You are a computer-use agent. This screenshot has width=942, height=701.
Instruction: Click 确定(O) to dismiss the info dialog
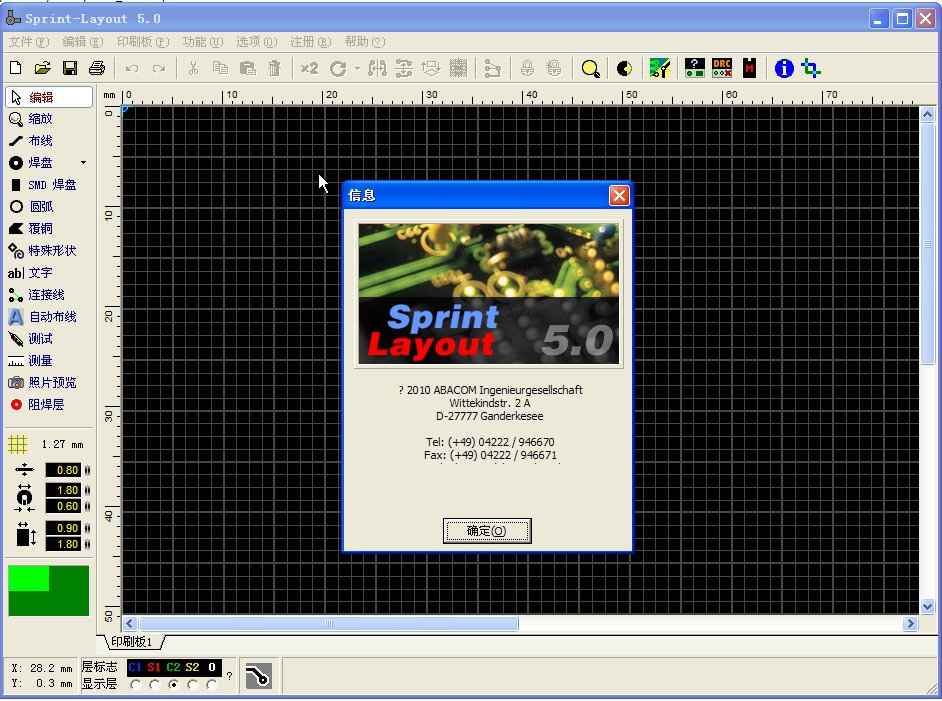tap(487, 531)
